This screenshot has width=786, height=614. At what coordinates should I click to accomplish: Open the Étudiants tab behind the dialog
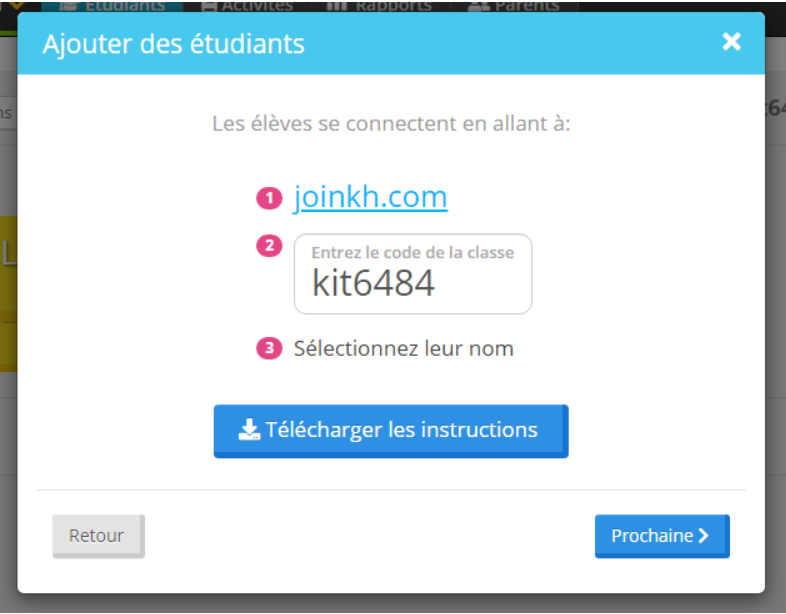[x=112, y=6]
